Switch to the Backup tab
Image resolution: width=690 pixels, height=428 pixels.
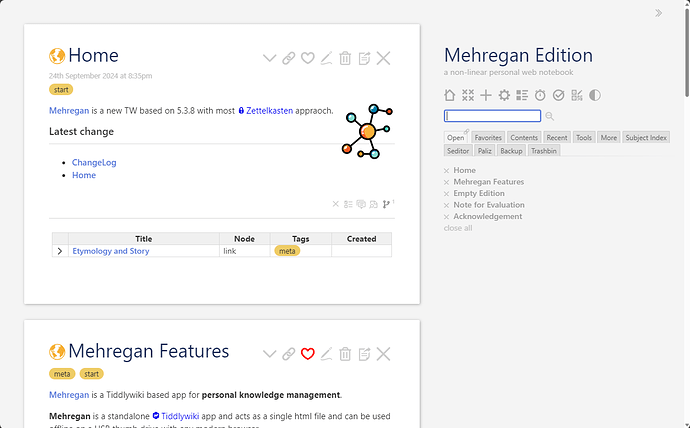click(x=511, y=151)
